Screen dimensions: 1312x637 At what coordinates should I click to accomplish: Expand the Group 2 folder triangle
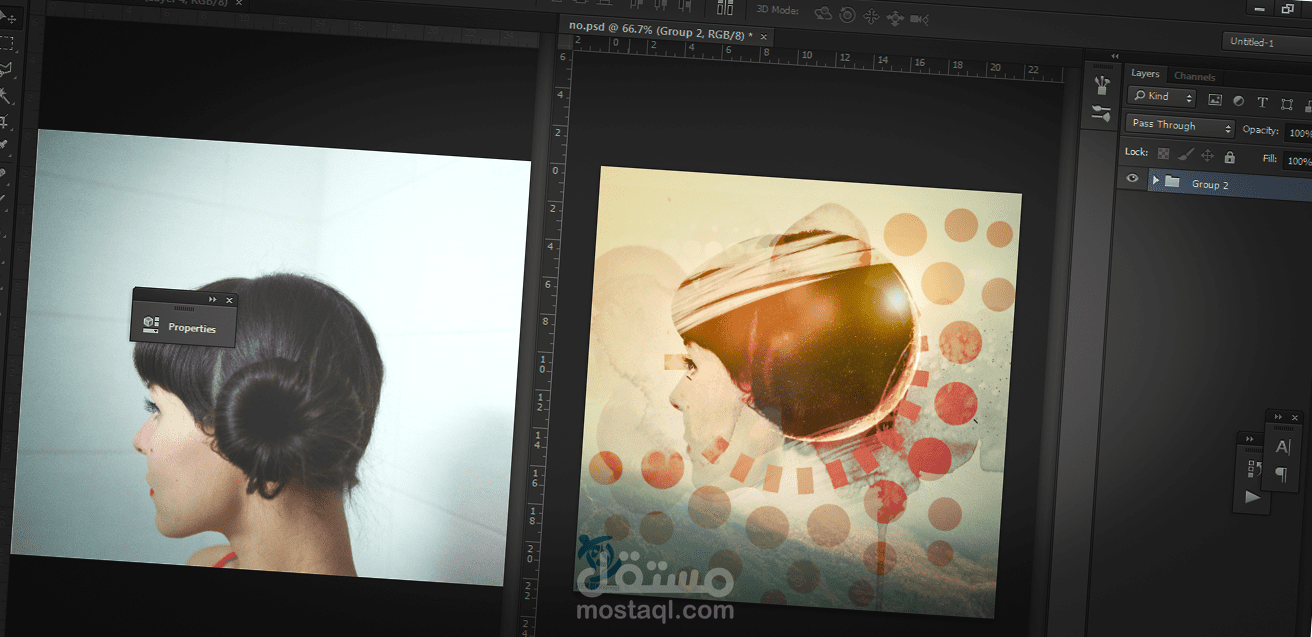coord(1155,181)
